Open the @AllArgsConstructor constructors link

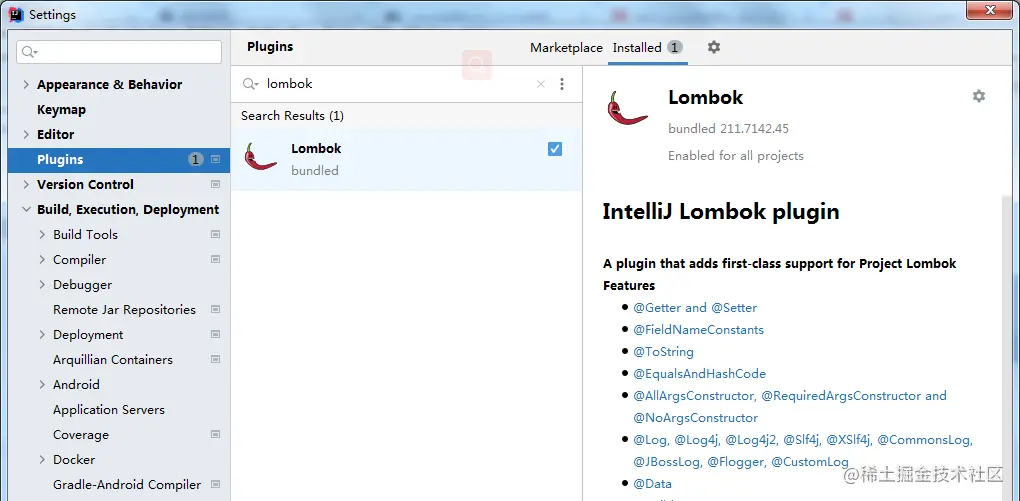point(790,407)
